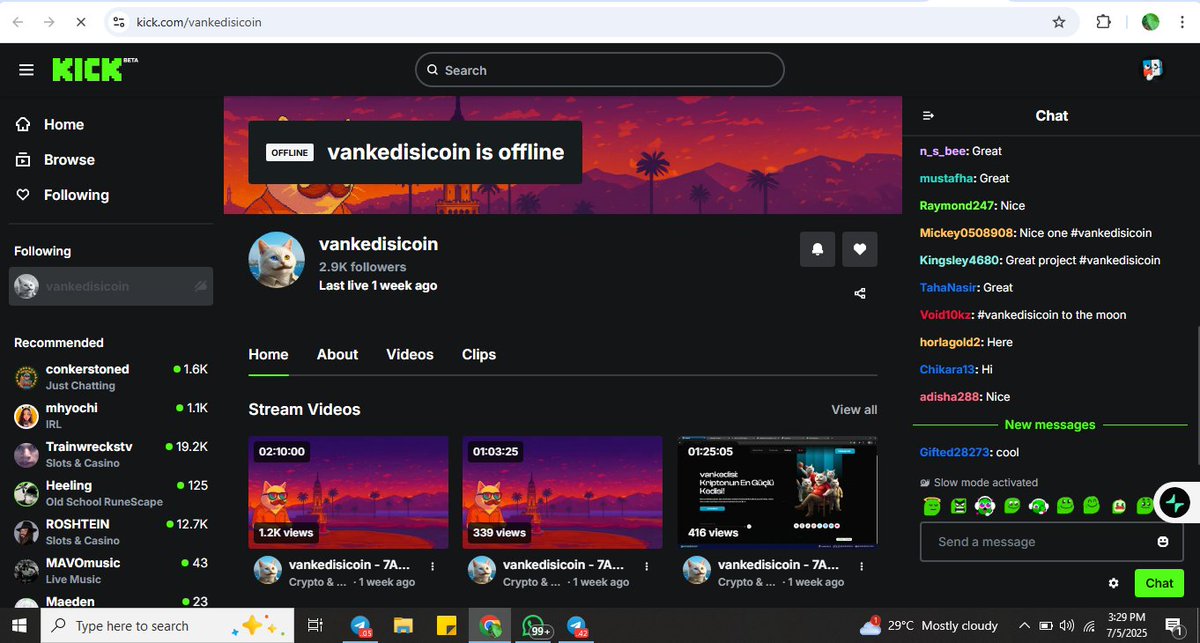Click the green Chat send button
The image size is (1200, 643).
tap(1159, 583)
